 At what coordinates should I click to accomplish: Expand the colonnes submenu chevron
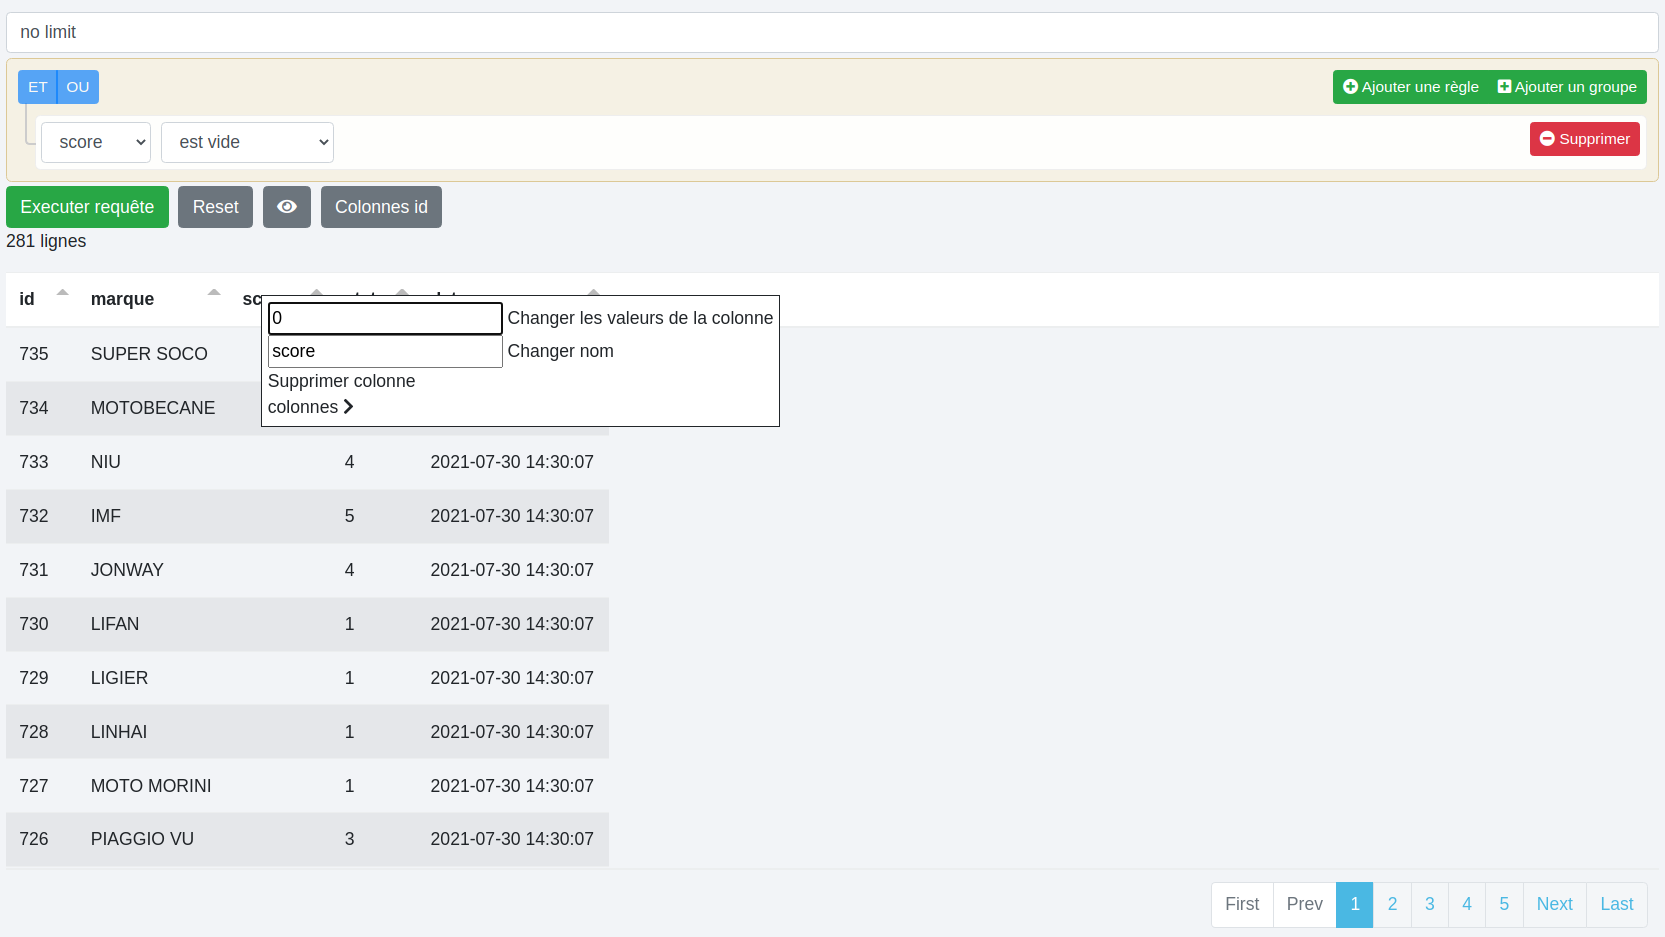[348, 407]
